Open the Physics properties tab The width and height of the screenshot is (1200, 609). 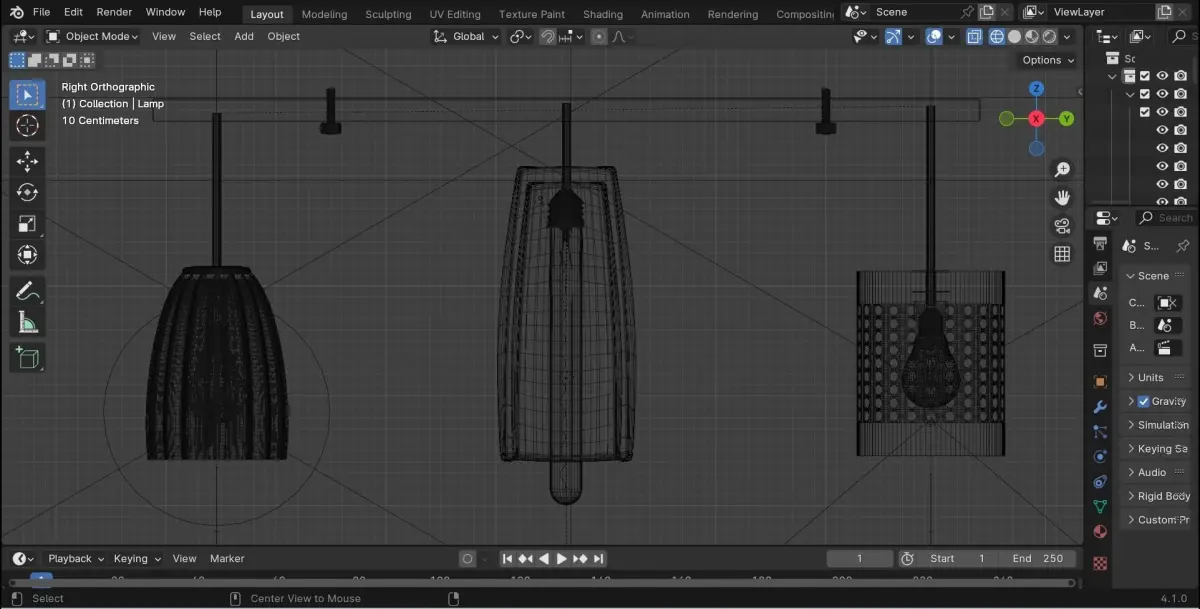pos(1100,457)
